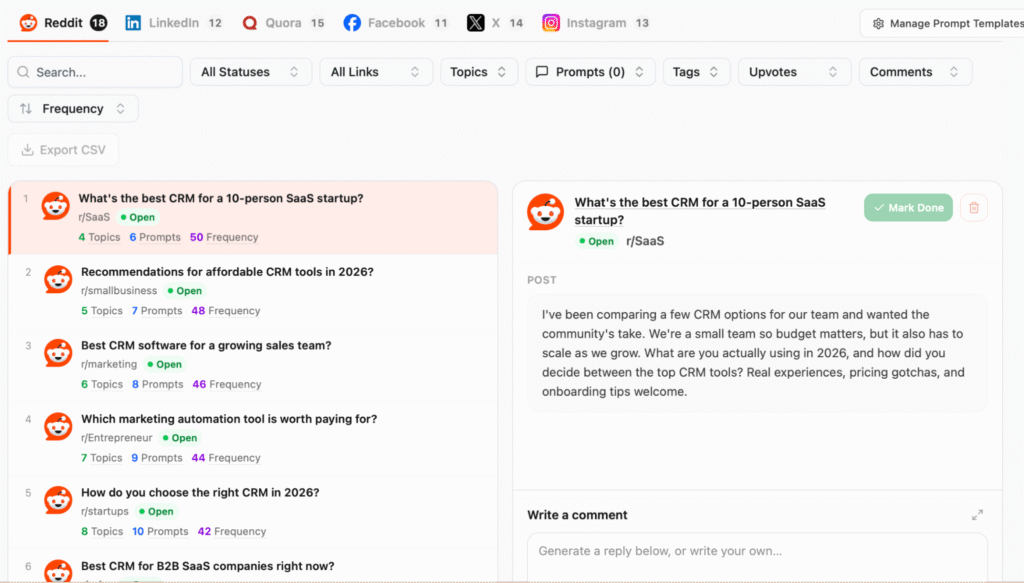
Task: Open the All Statuses dropdown
Action: [251, 72]
